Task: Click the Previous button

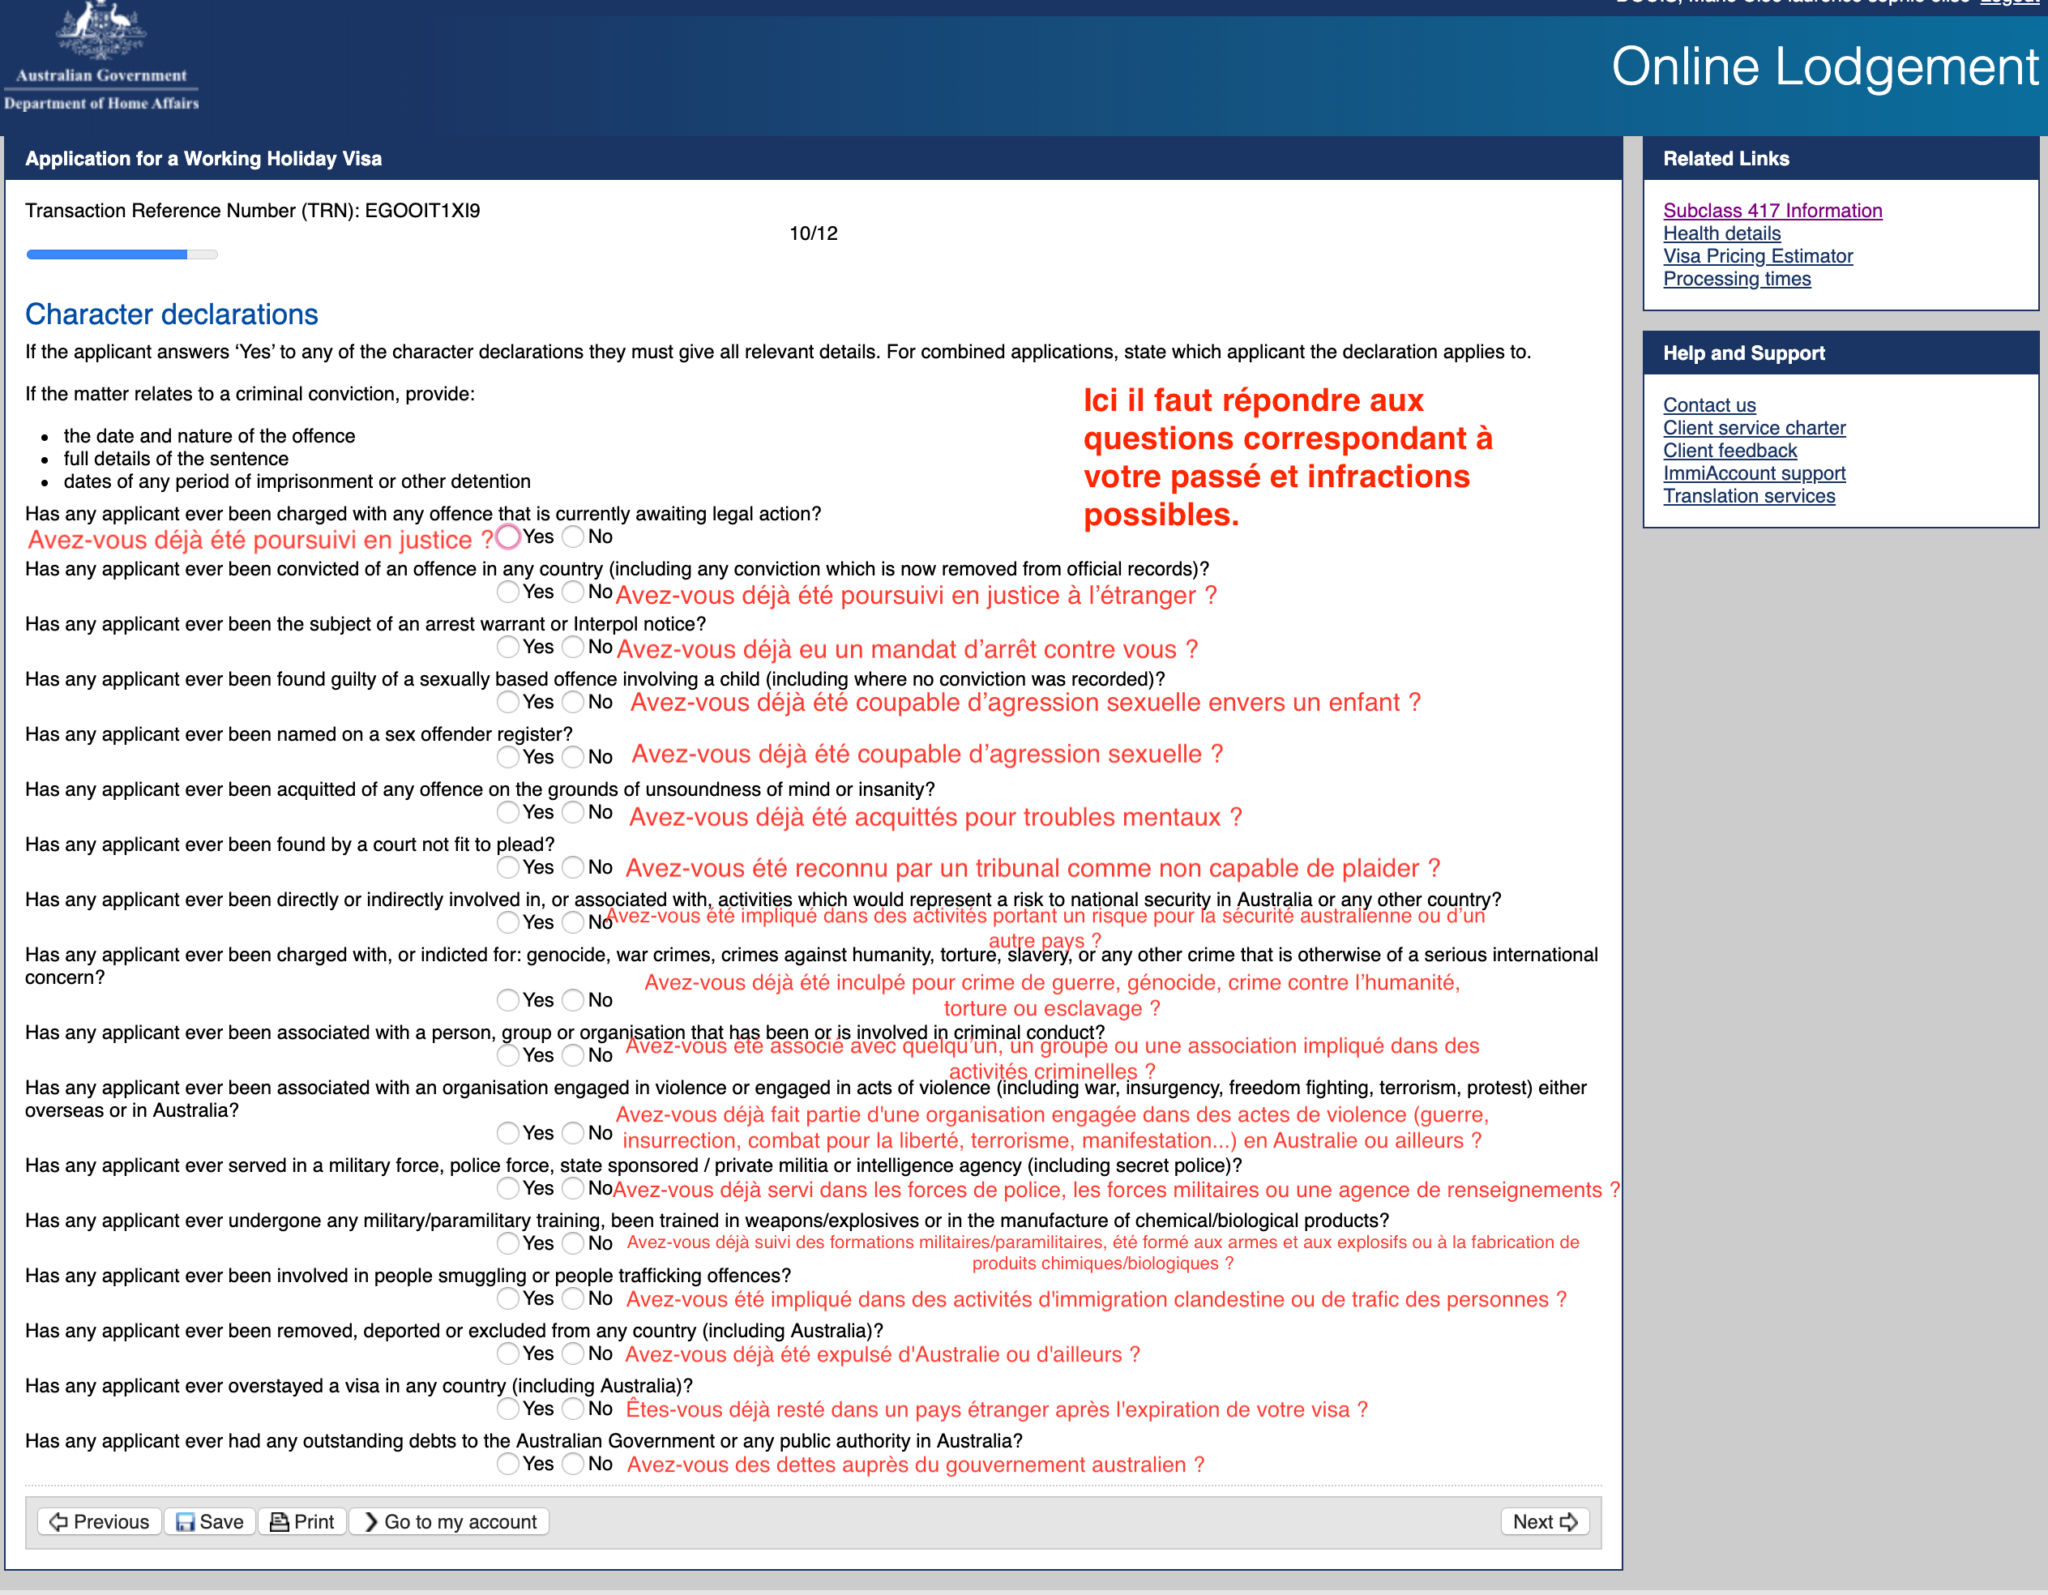Action: (99, 1521)
